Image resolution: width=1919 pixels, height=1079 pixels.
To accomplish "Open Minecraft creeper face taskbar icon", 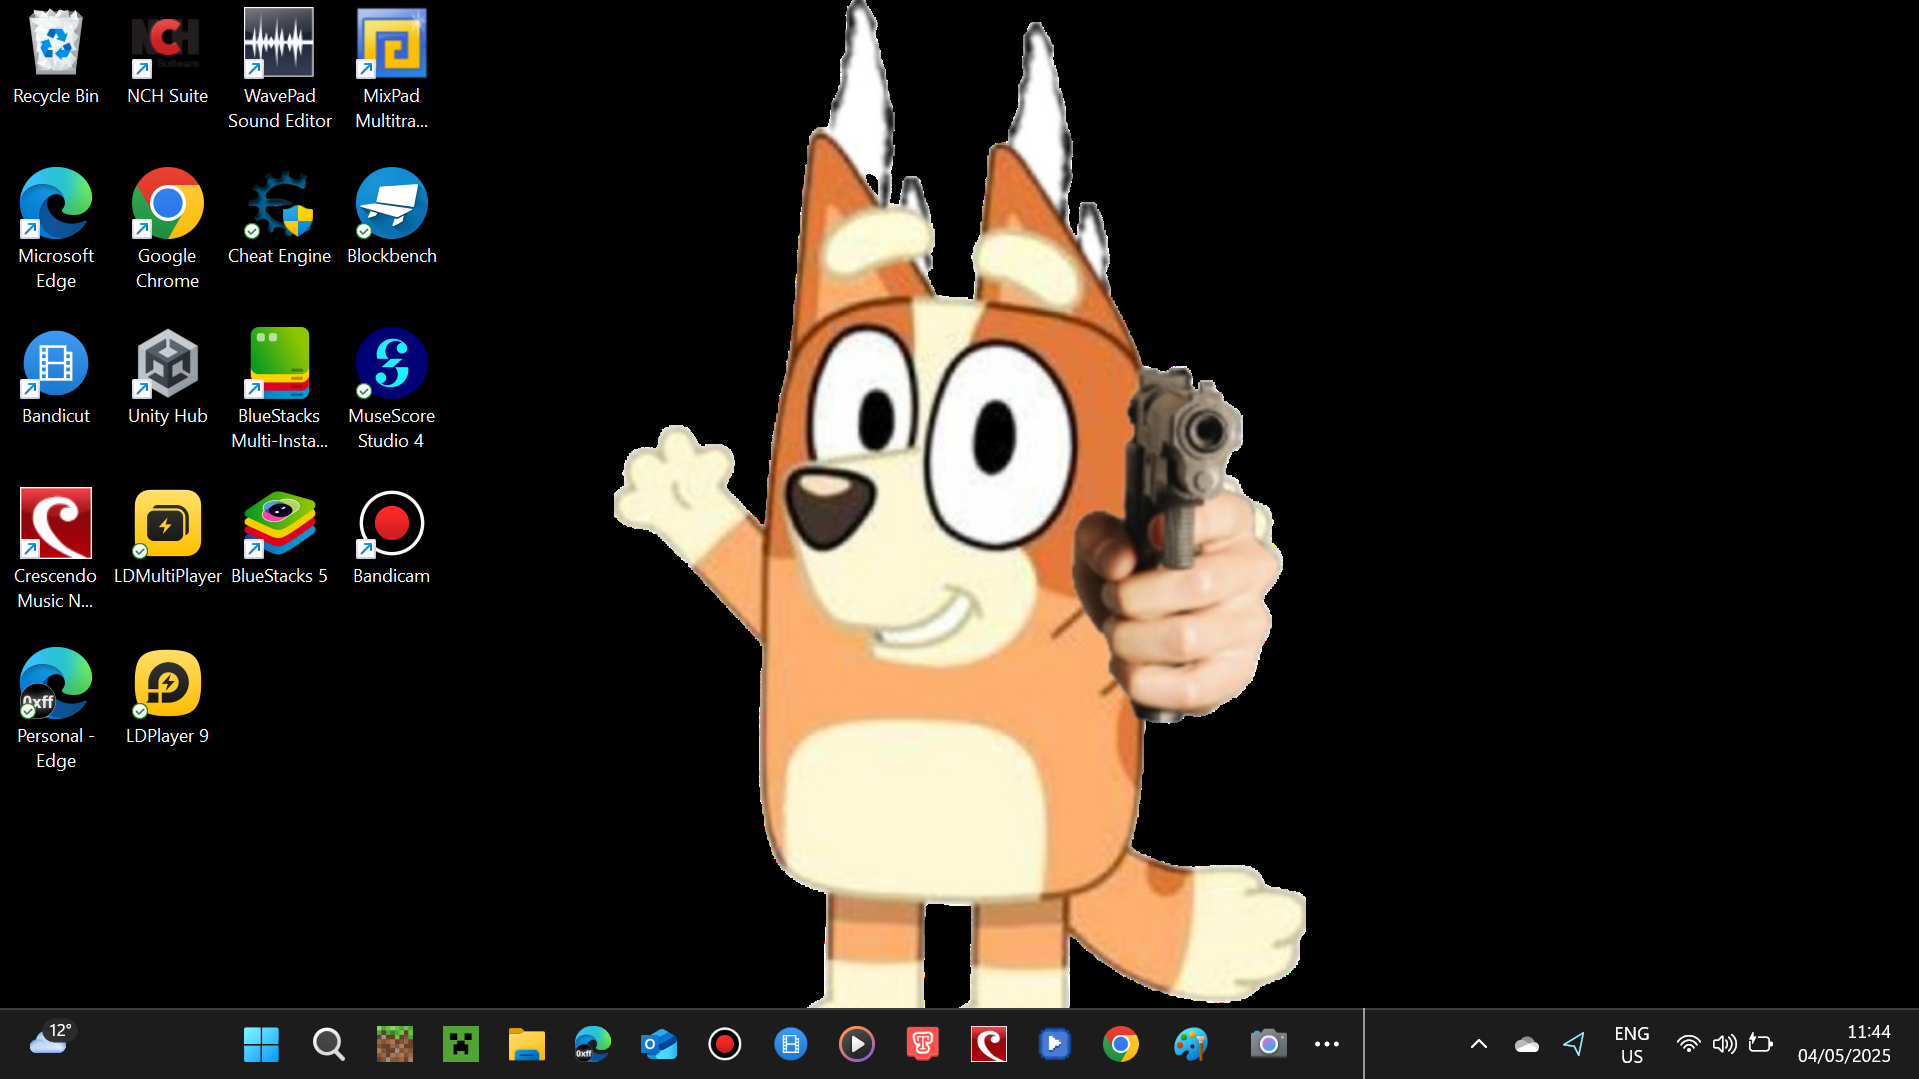I will (461, 1044).
